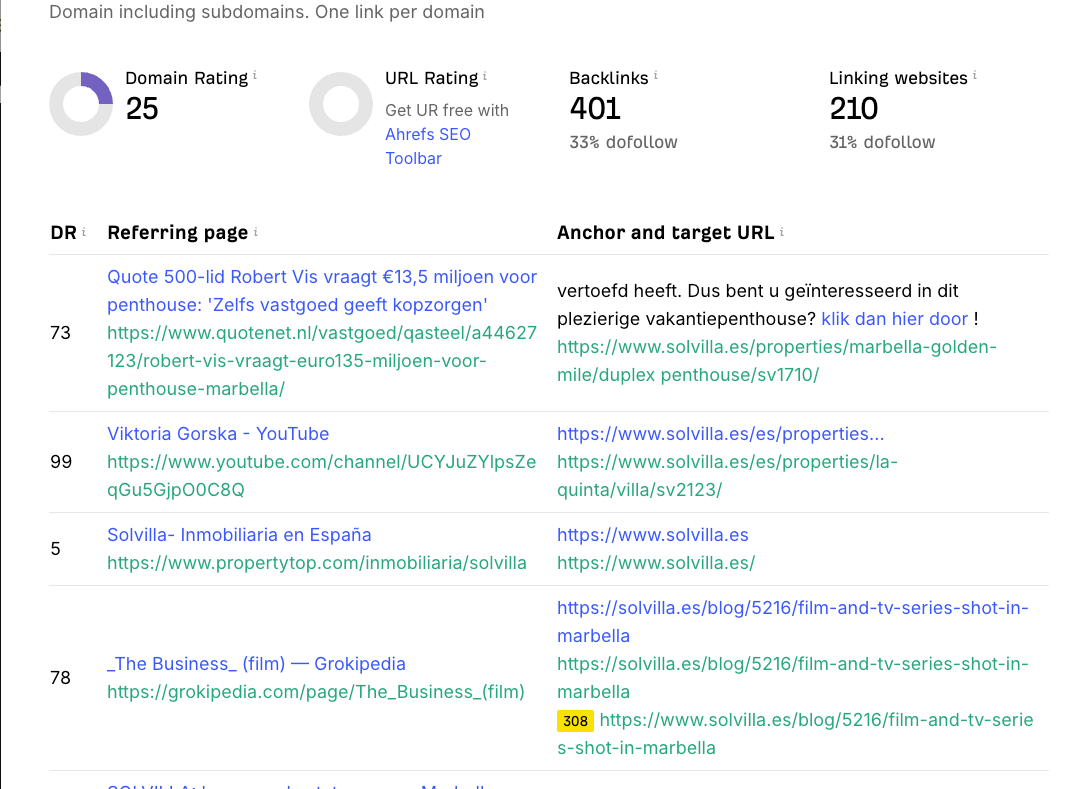
Task: Click the DR column header
Action: (63, 232)
